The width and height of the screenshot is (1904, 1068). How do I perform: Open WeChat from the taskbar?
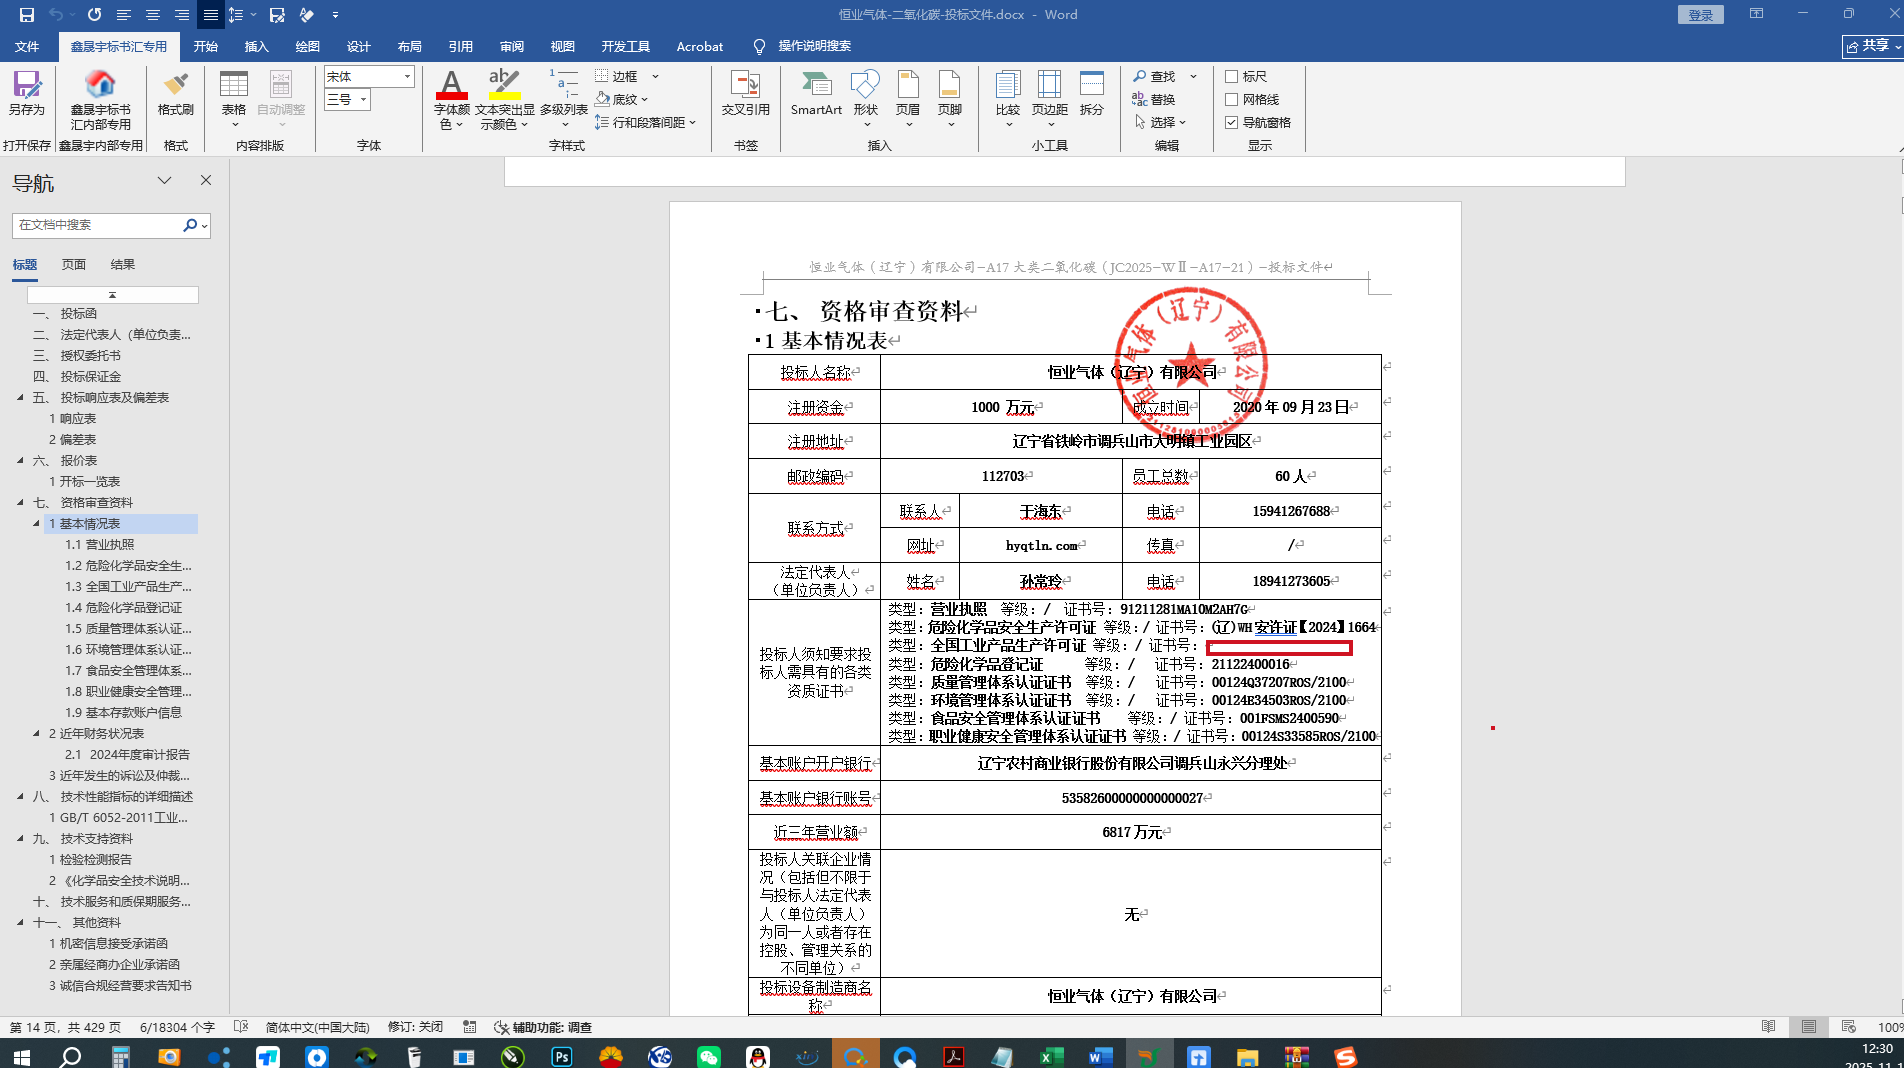click(709, 1056)
